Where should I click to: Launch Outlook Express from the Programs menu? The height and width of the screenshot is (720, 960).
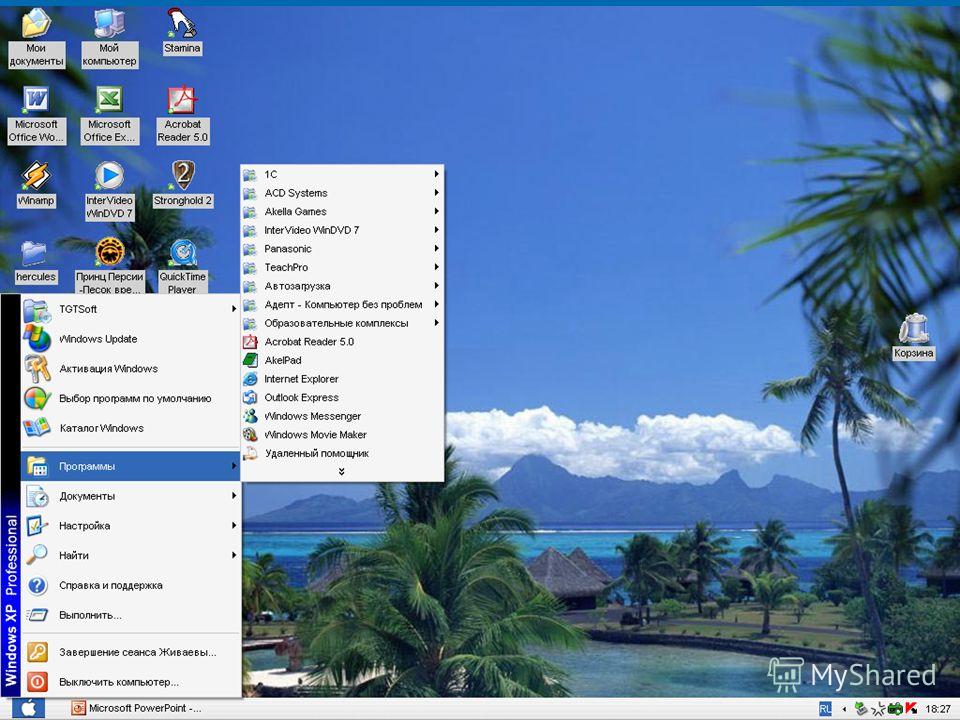pyautogui.click(x=342, y=397)
